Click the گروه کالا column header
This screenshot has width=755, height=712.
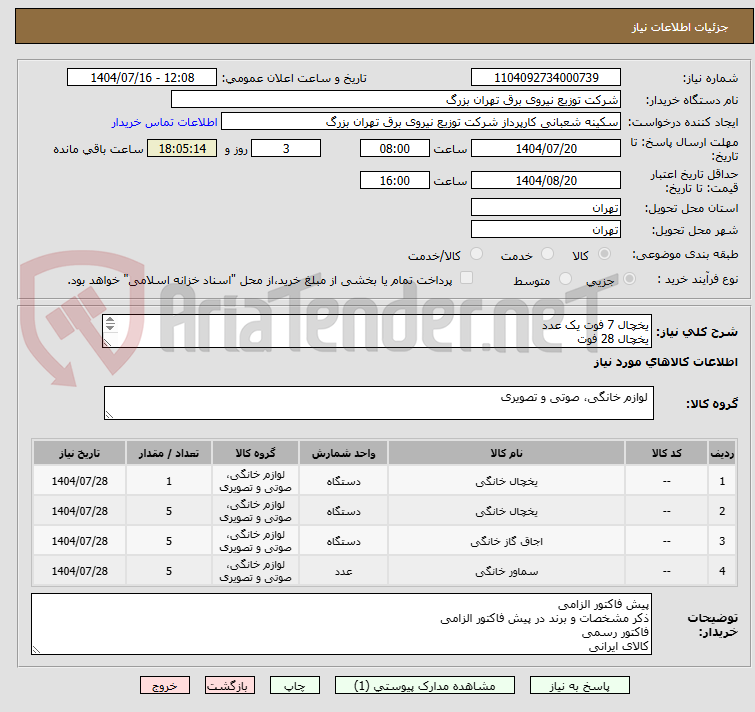255,453
